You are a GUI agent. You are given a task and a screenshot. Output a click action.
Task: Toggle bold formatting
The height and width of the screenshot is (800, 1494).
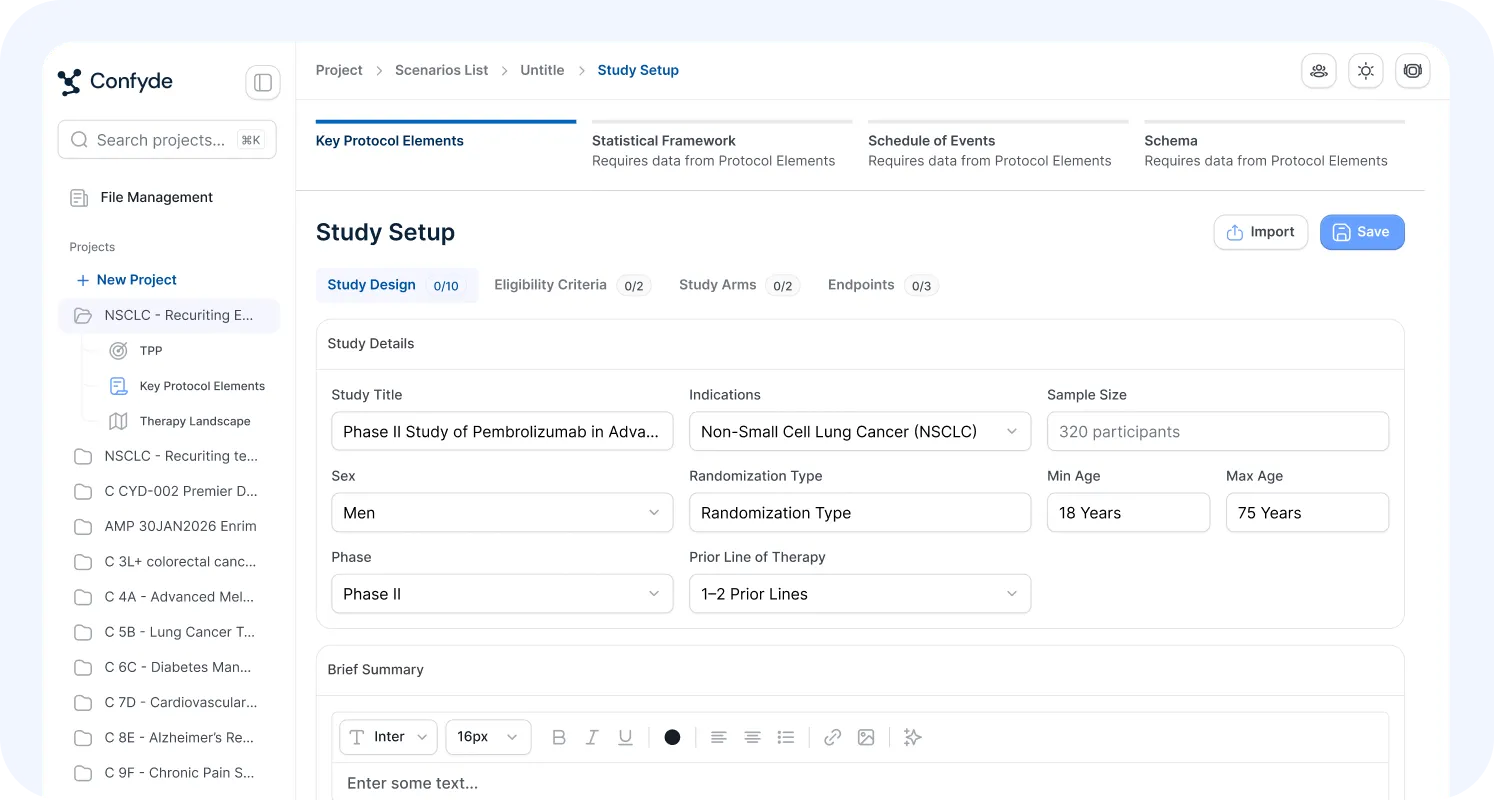tap(559, 737)
